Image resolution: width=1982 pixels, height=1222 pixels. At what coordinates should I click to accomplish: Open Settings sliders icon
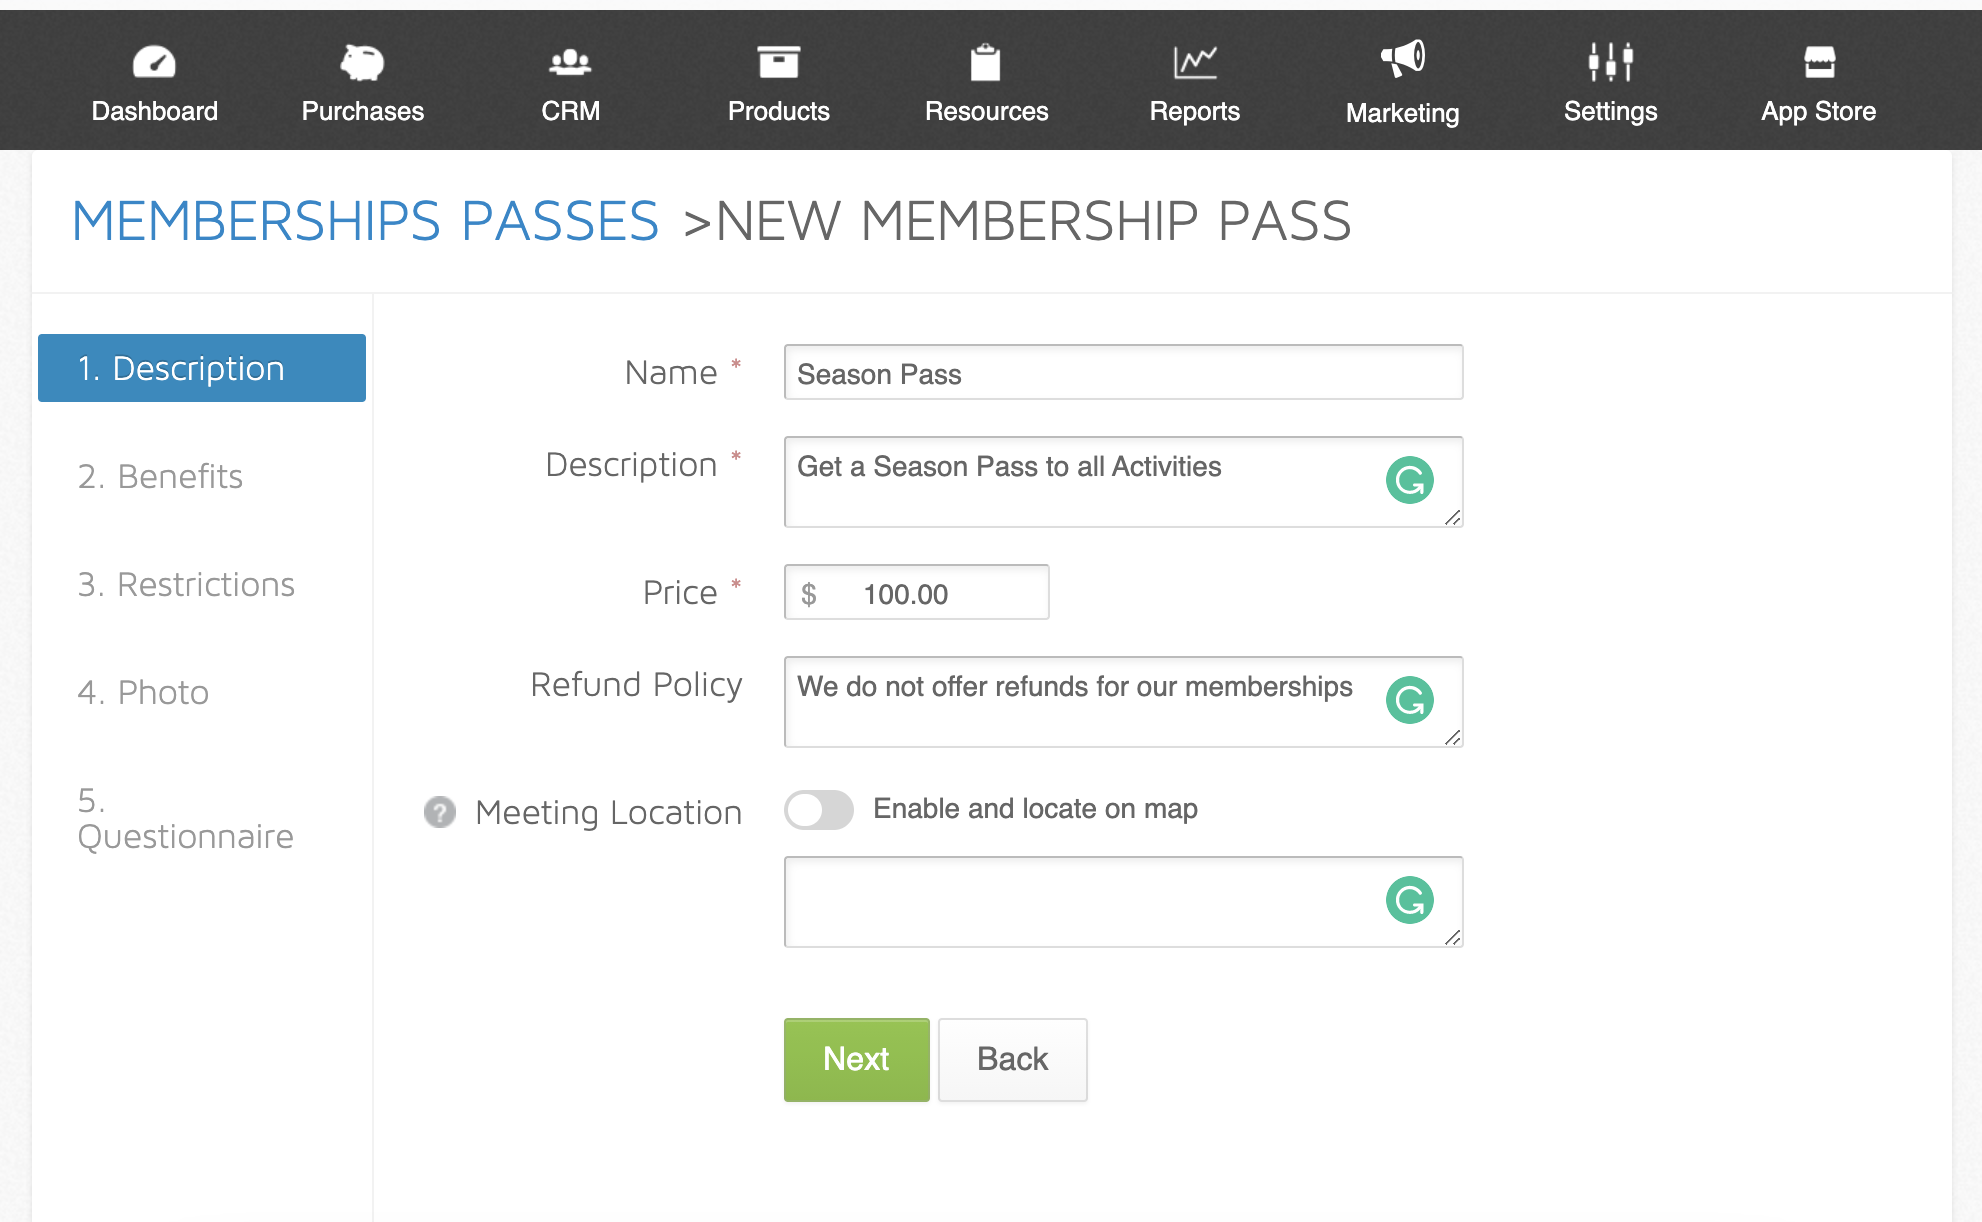tap(1611, 62)
